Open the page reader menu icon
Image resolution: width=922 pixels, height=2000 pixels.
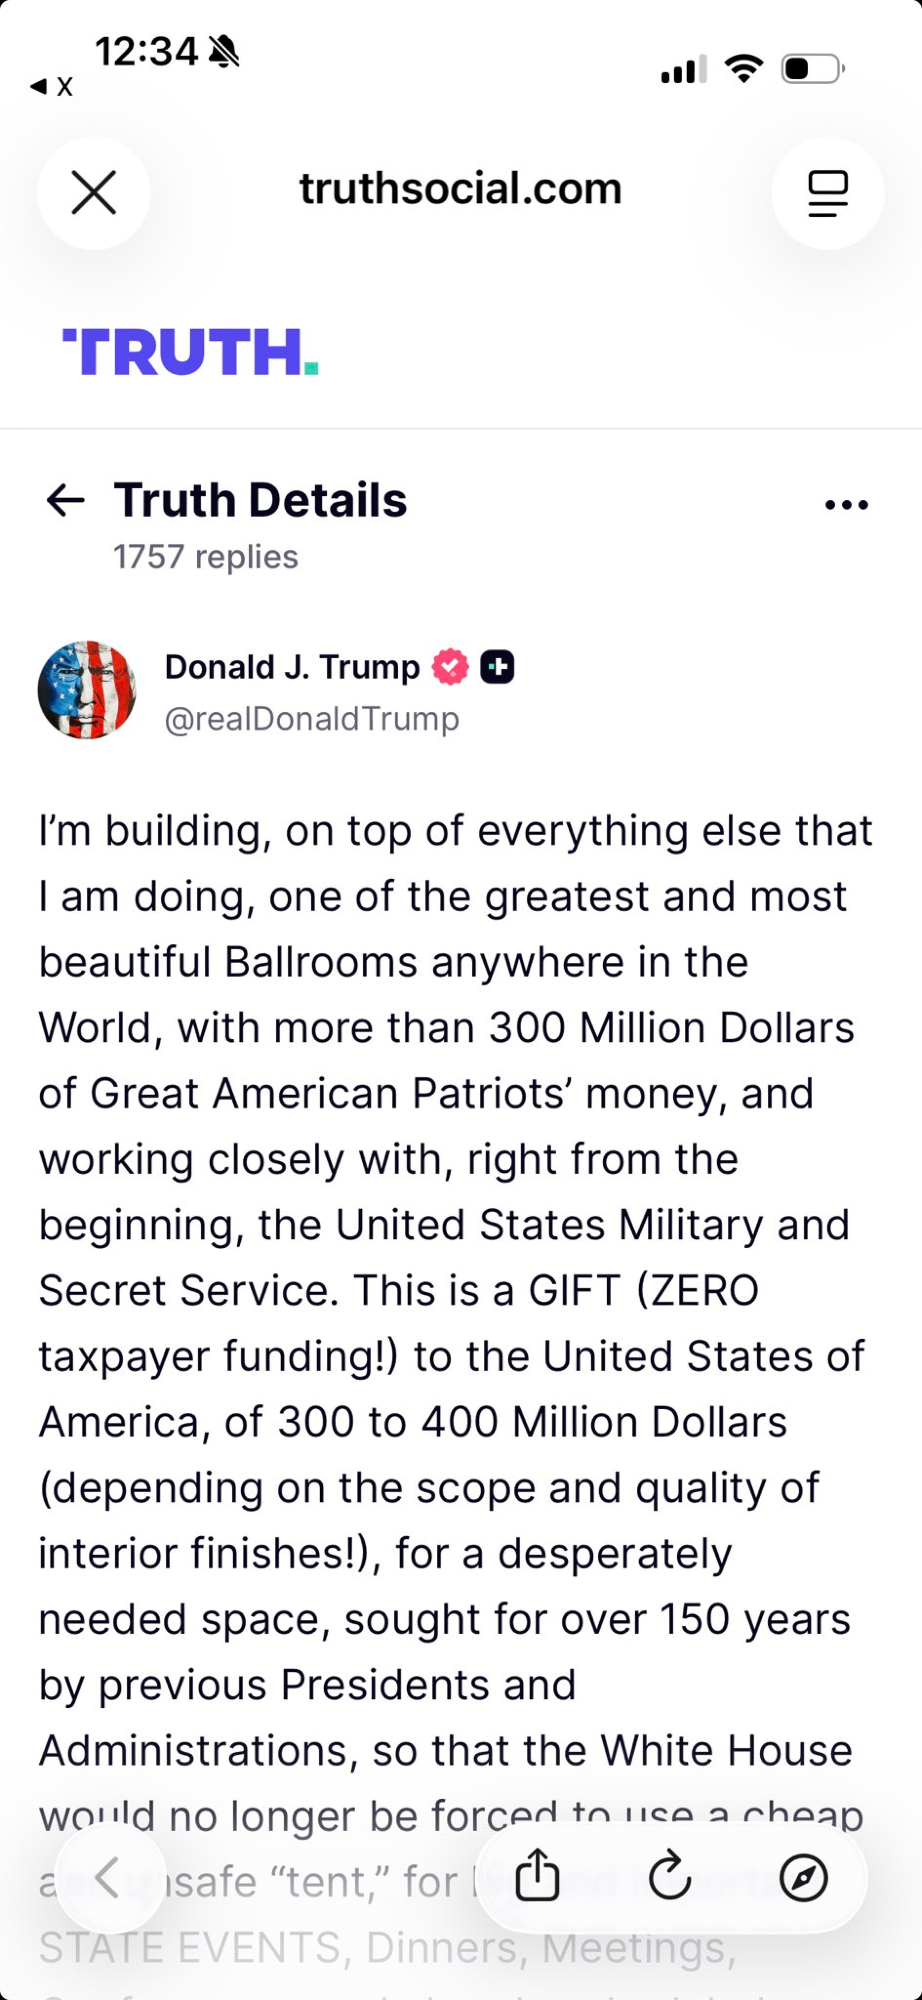(x=827, y=192)
